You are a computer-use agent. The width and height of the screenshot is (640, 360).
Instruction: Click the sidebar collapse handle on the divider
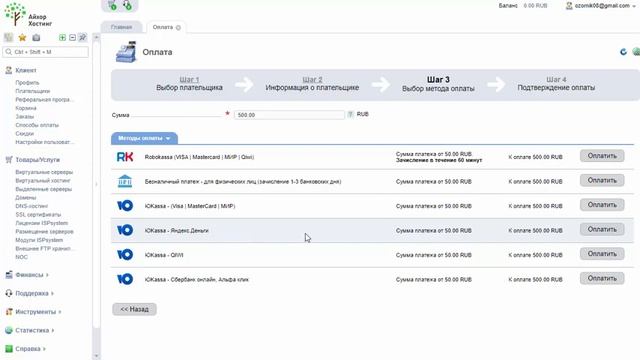tap(96, 184)
